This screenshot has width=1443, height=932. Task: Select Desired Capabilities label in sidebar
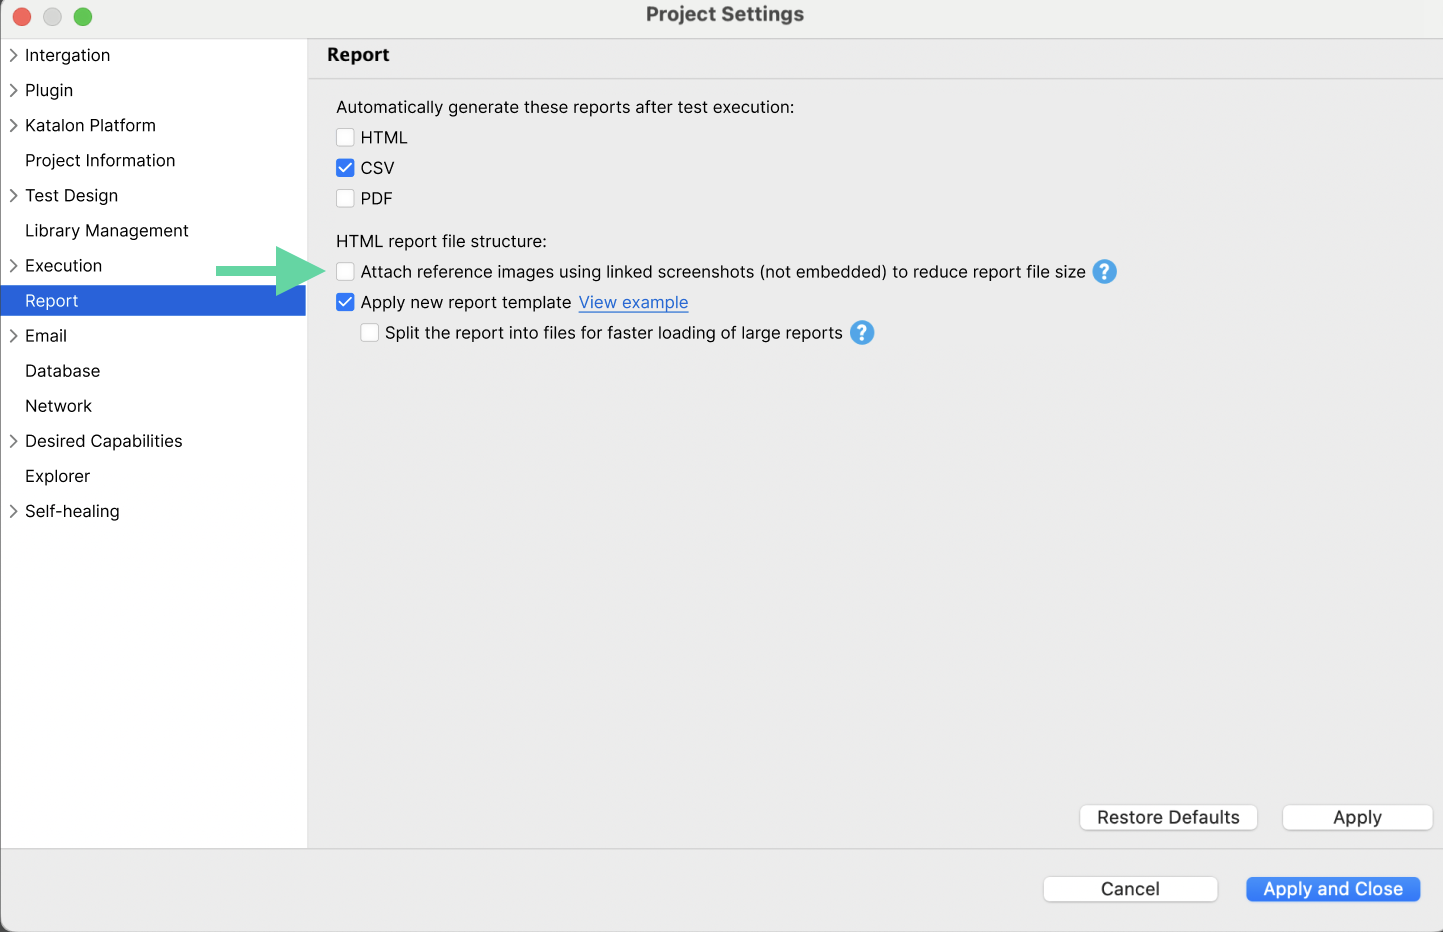104,441
